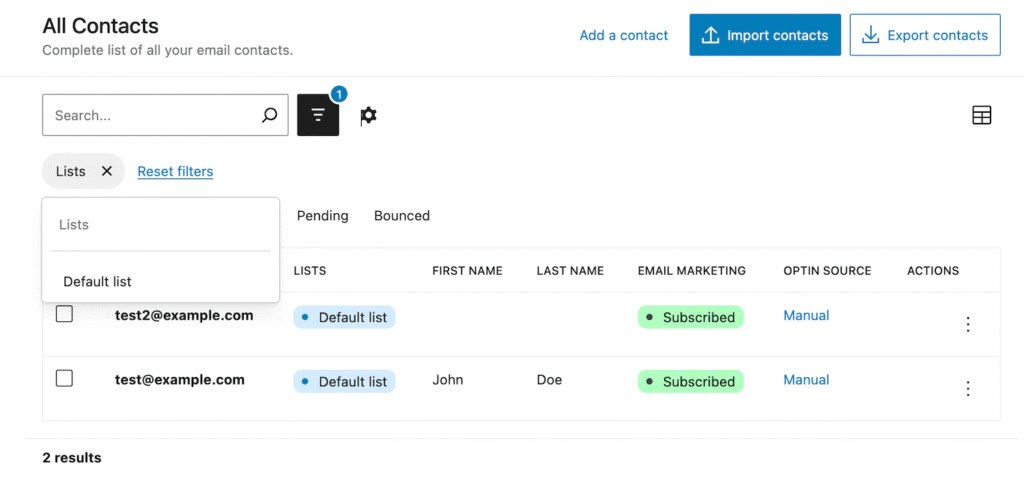Expand the Lists filter chip
Screen dimensions: 1024x481
coord(71,171)
